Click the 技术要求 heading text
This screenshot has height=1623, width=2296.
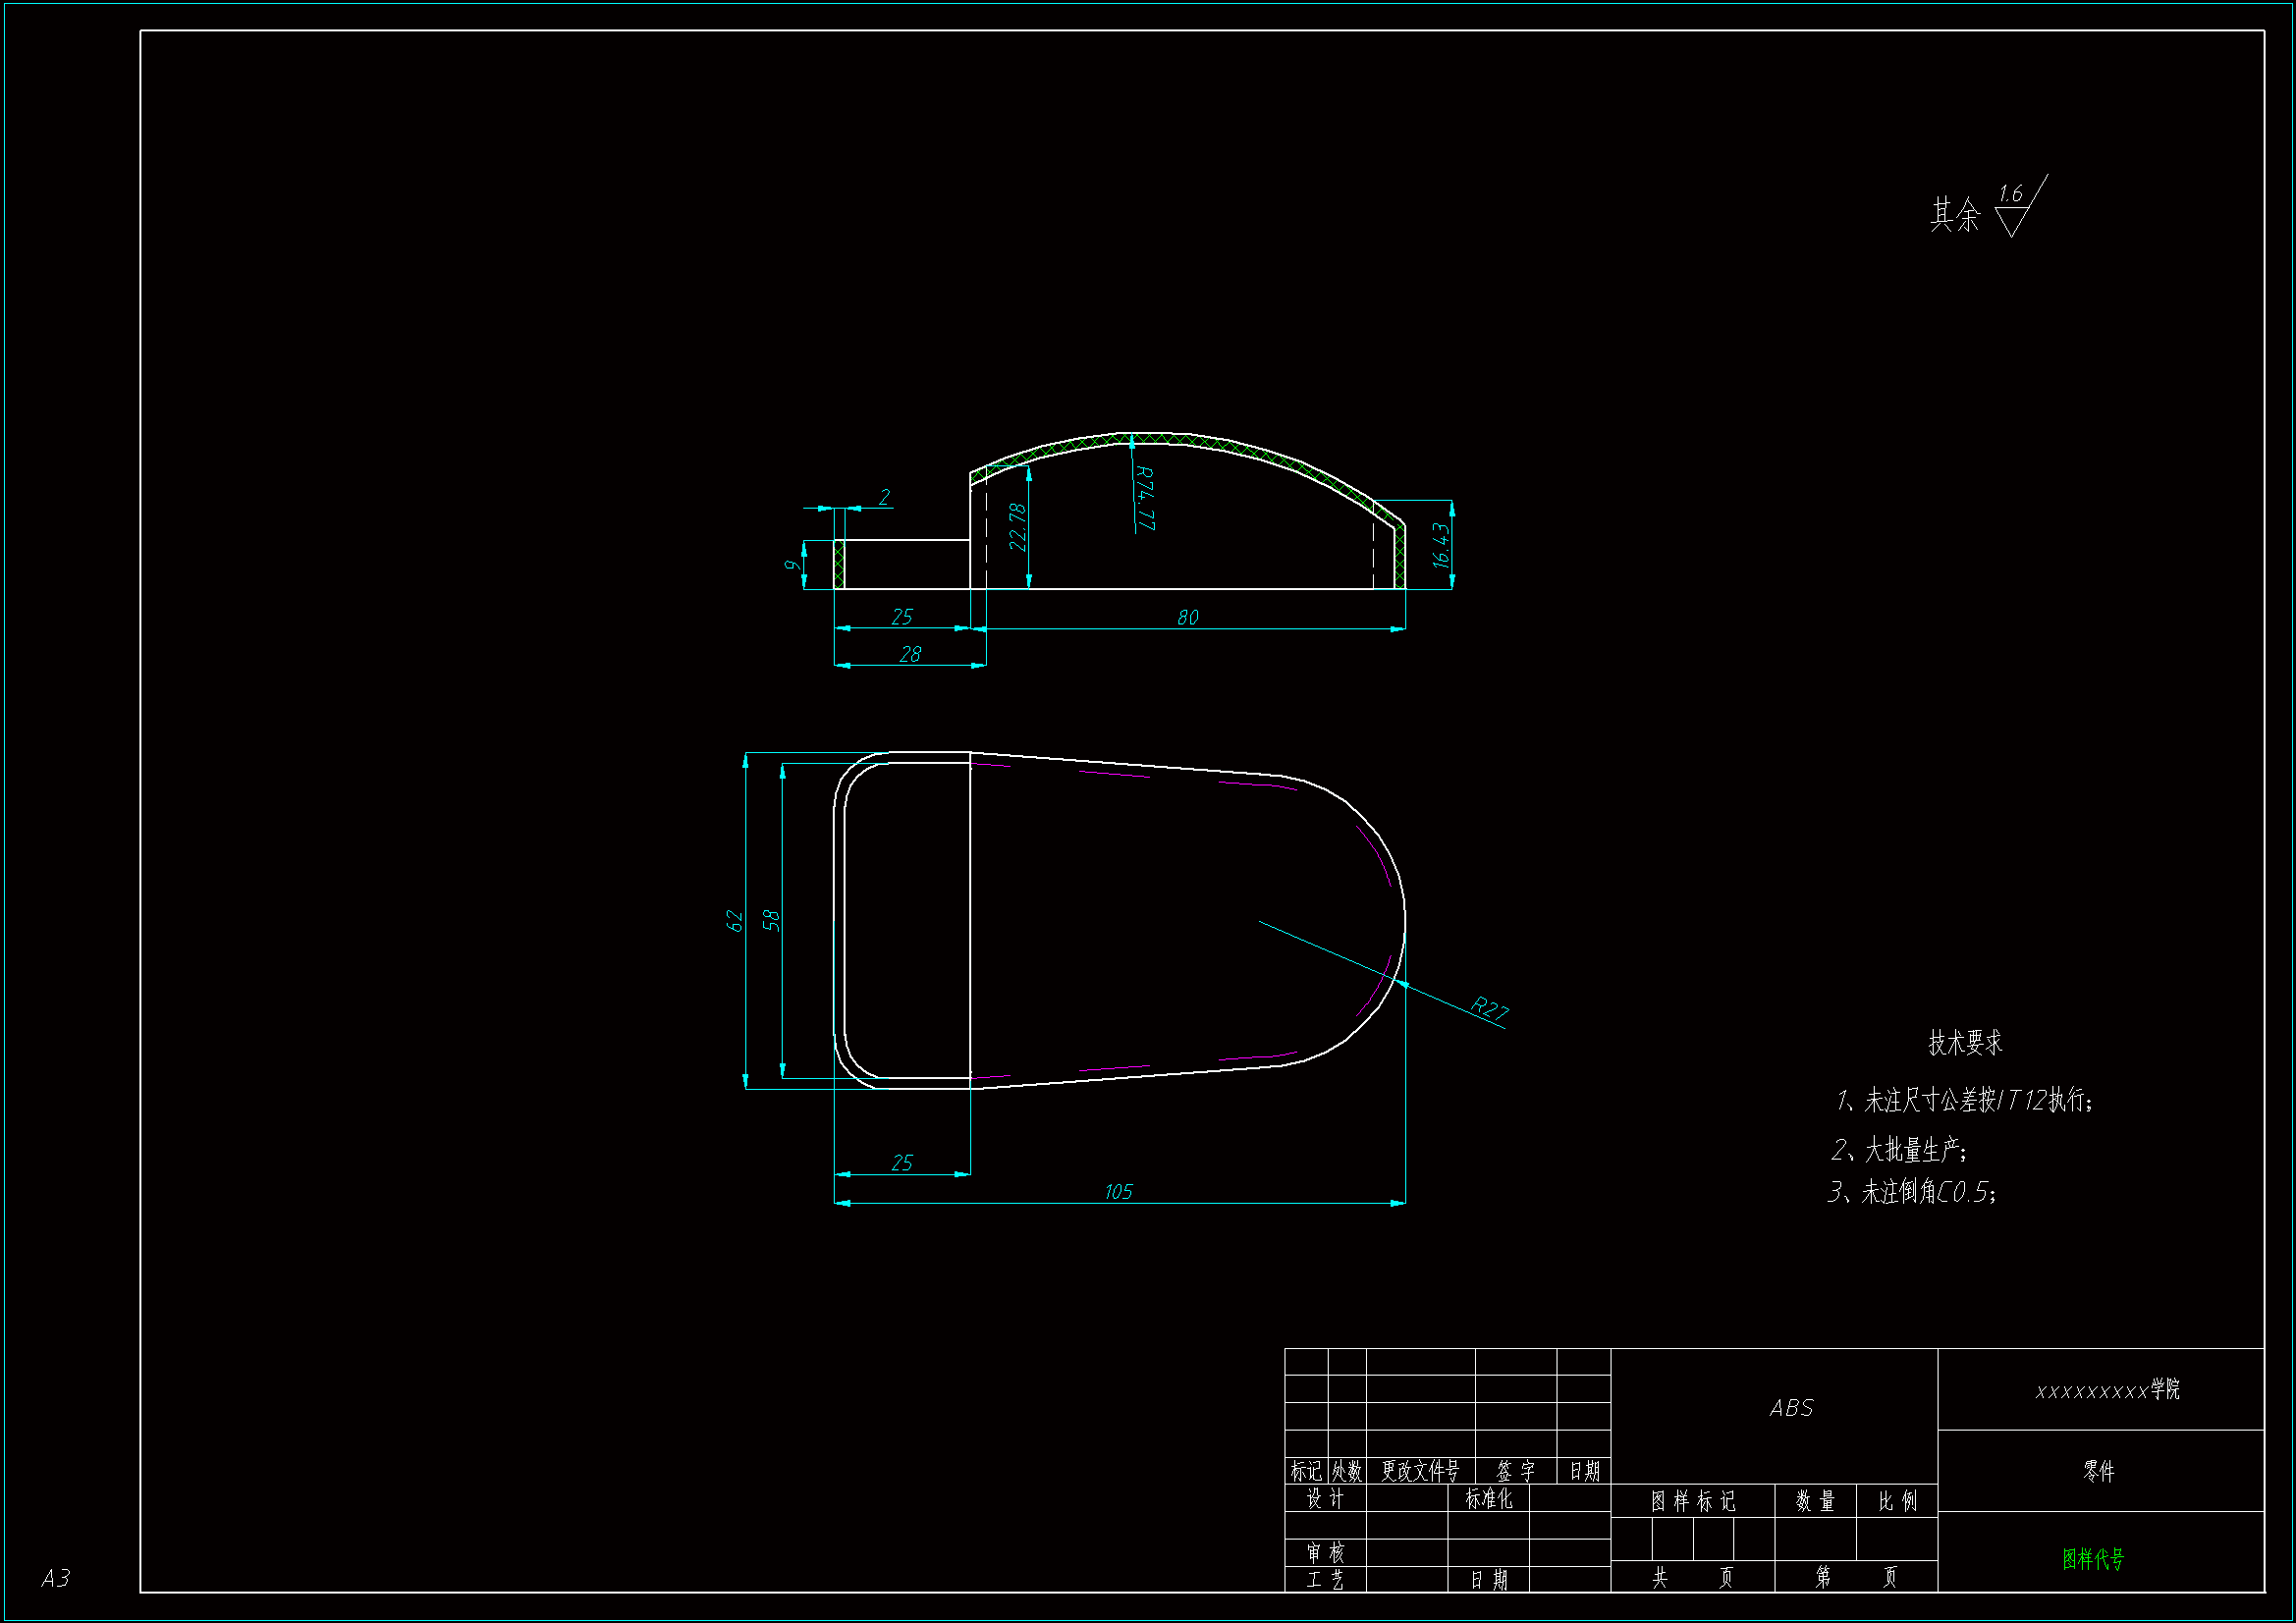coord(1965,1043)
